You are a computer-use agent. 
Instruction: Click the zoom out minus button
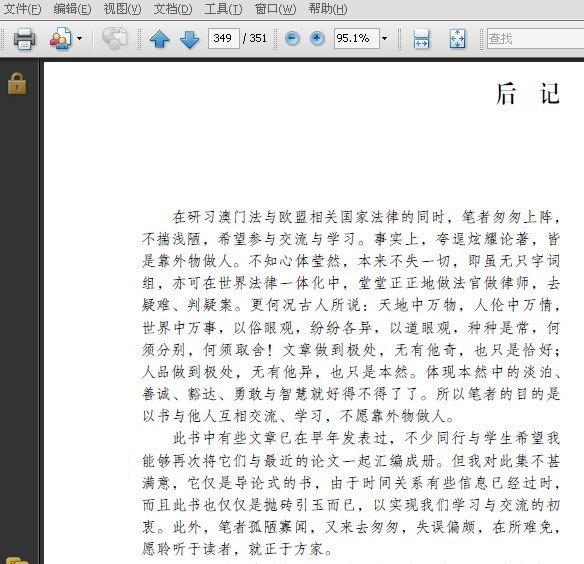(292, 38)
